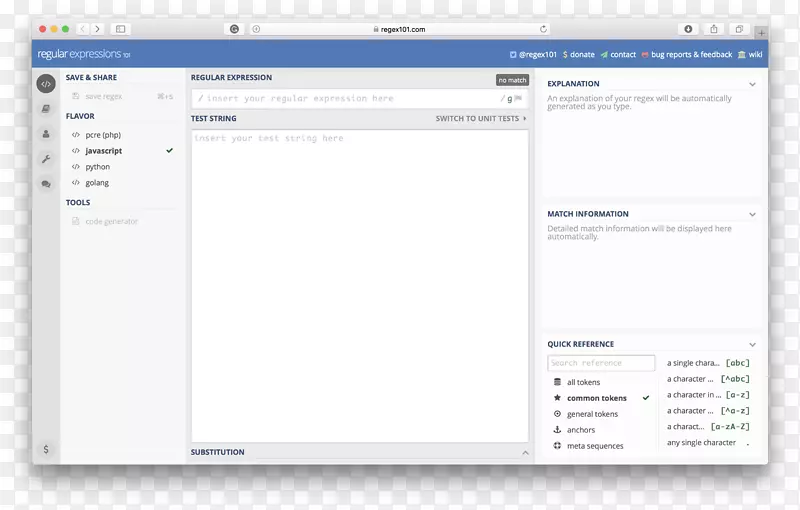Click the Safari downloads icon

click(688, 29)
